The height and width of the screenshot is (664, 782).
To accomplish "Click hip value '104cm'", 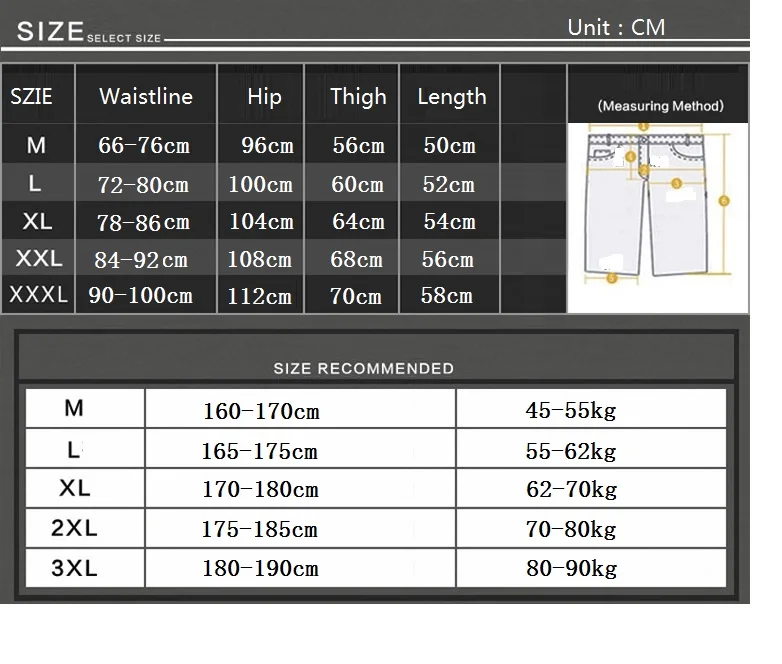I will 261,221.
